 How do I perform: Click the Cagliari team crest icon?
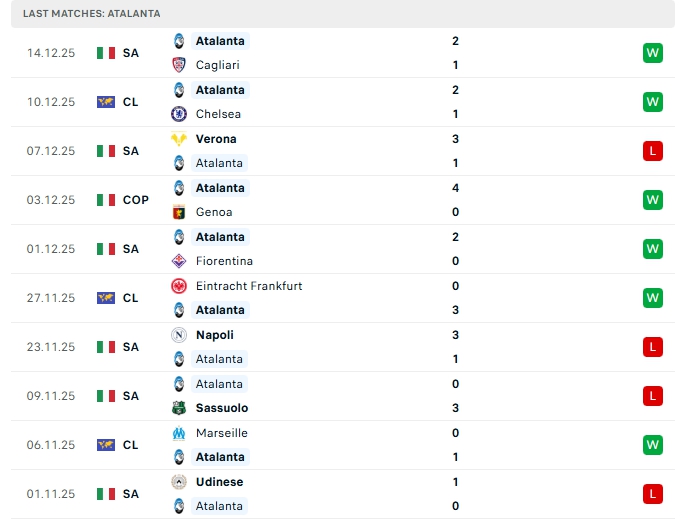pos(179,65)
